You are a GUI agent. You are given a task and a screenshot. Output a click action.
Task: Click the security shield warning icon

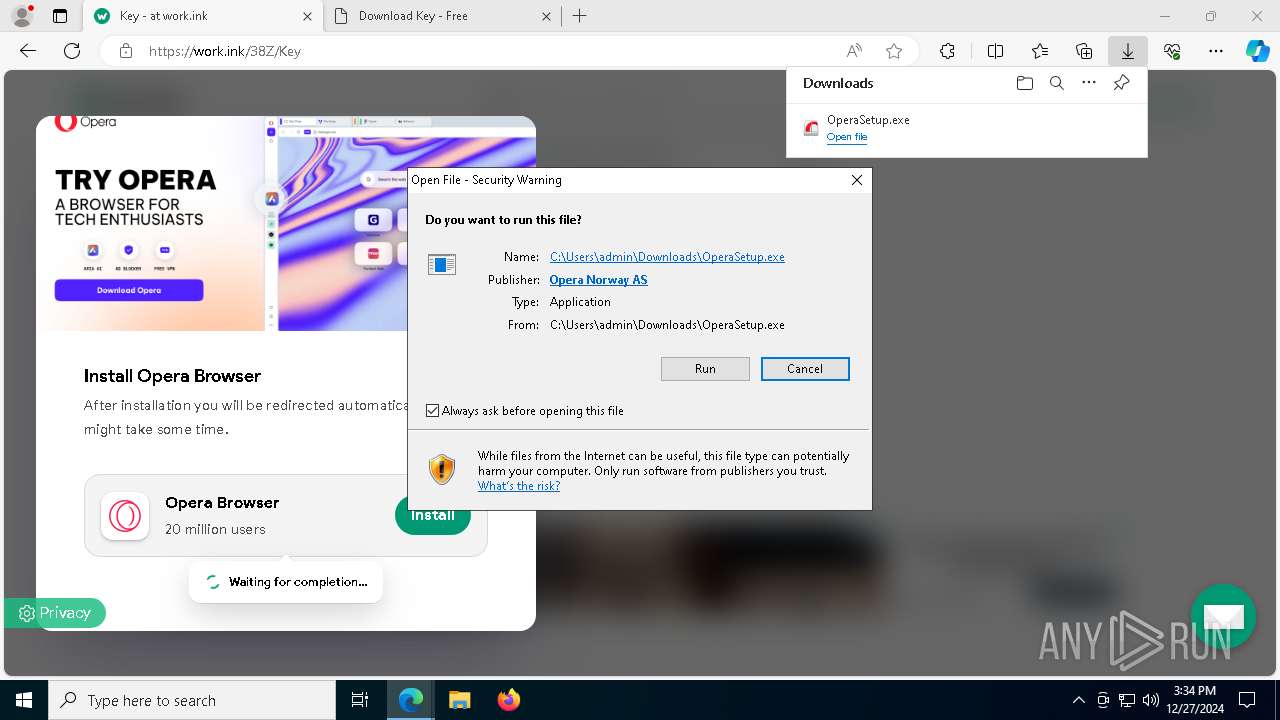[x=442, y=469]
